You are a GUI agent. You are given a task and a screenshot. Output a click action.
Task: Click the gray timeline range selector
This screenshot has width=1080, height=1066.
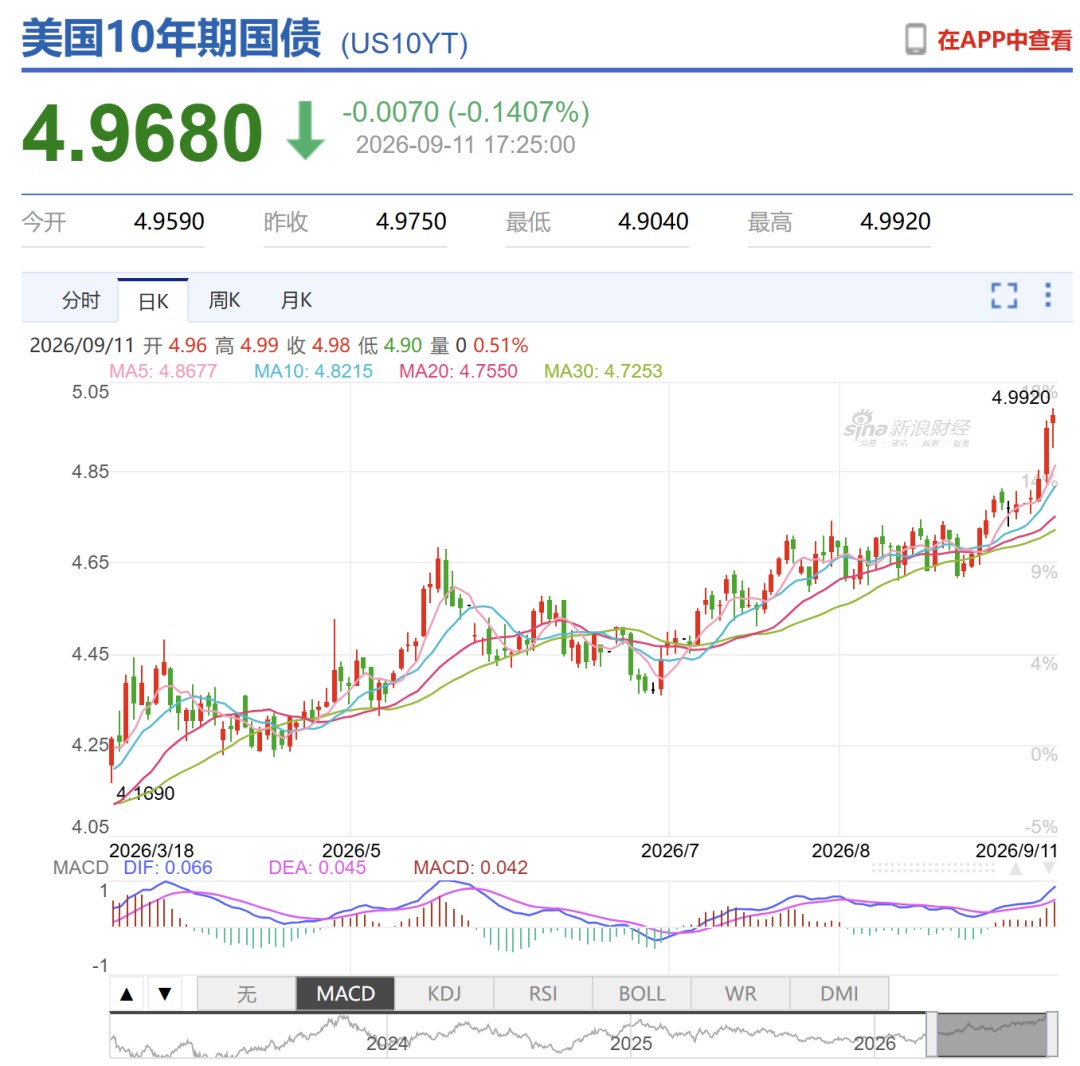point(992,1034)
